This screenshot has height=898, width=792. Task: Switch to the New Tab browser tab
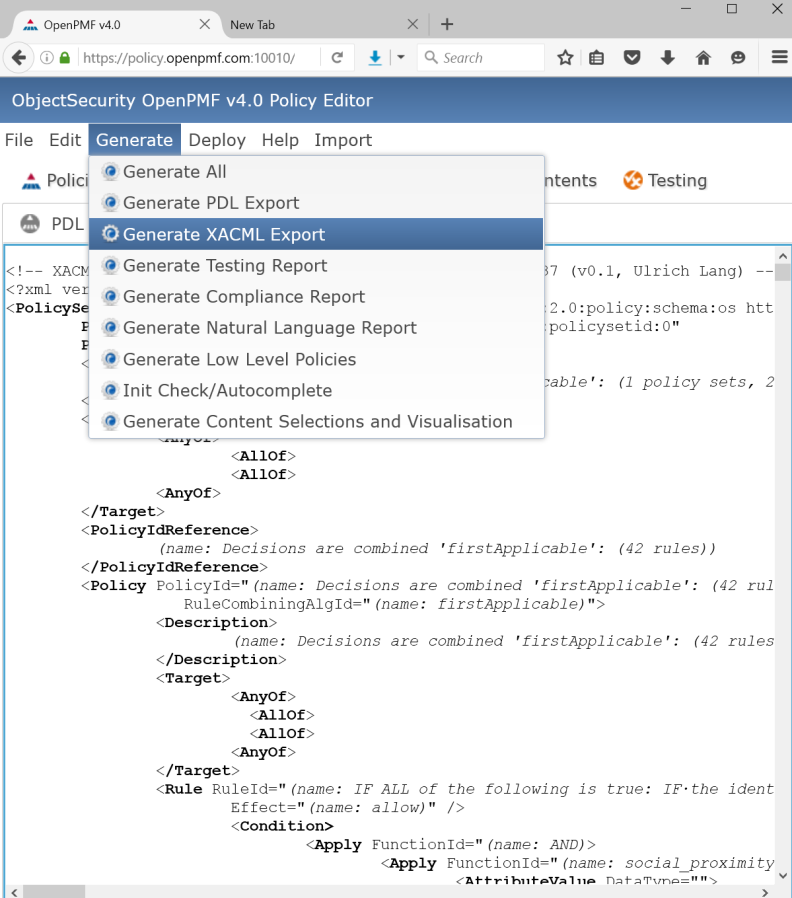click(x=325, y=25)
